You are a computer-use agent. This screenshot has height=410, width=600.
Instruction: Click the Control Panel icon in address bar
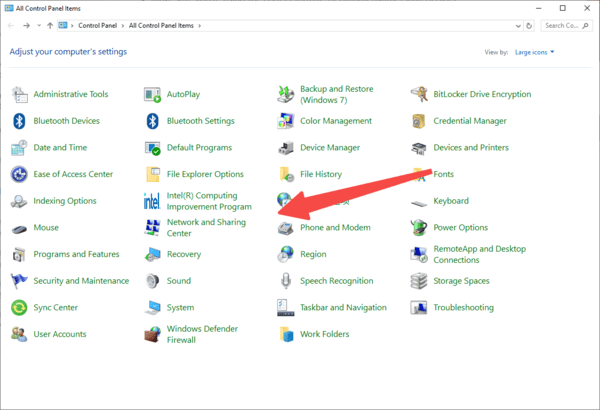63,25
